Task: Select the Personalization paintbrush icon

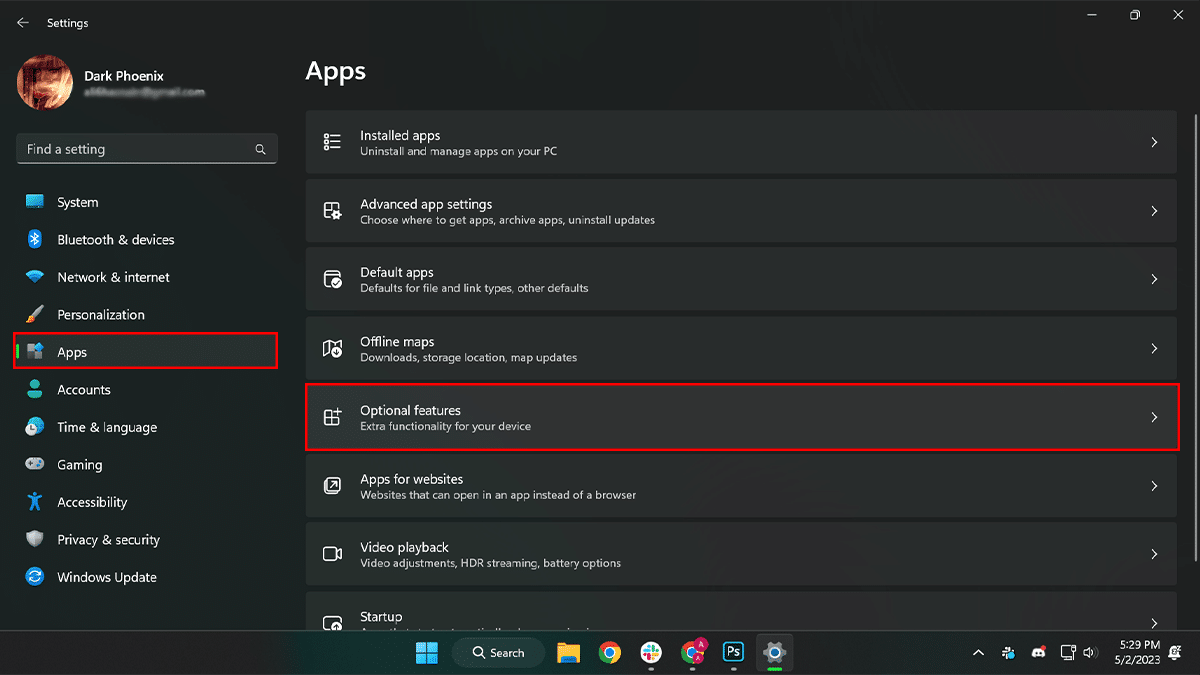Action: 35,314
